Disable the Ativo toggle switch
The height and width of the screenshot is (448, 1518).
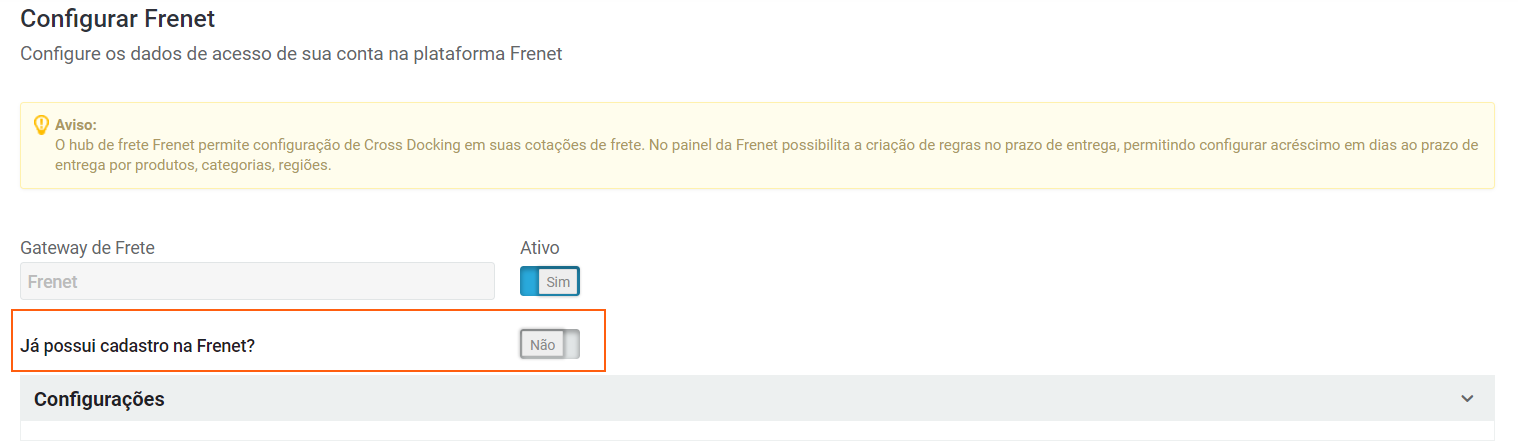coord(549,282)
